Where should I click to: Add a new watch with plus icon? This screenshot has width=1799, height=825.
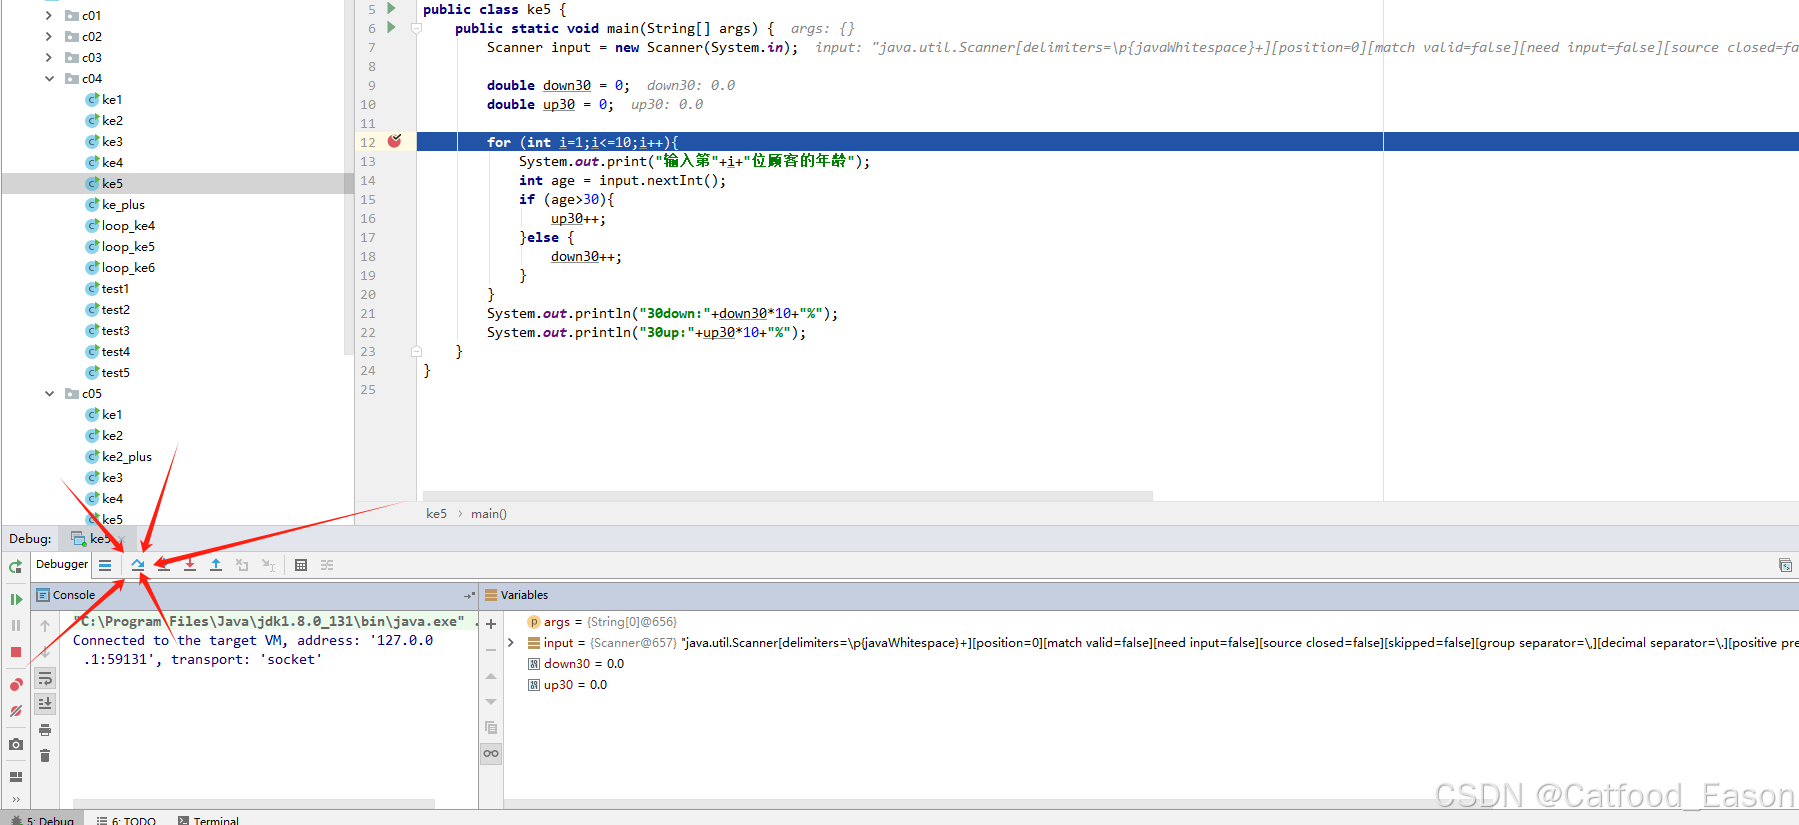(x=491, y=624)
